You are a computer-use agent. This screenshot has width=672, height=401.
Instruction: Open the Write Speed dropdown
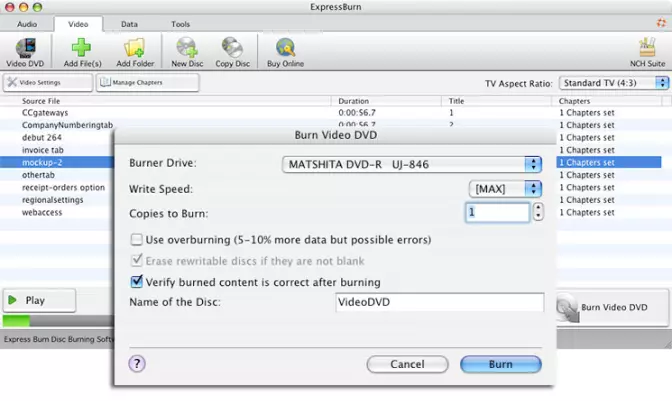click(506, 189)
